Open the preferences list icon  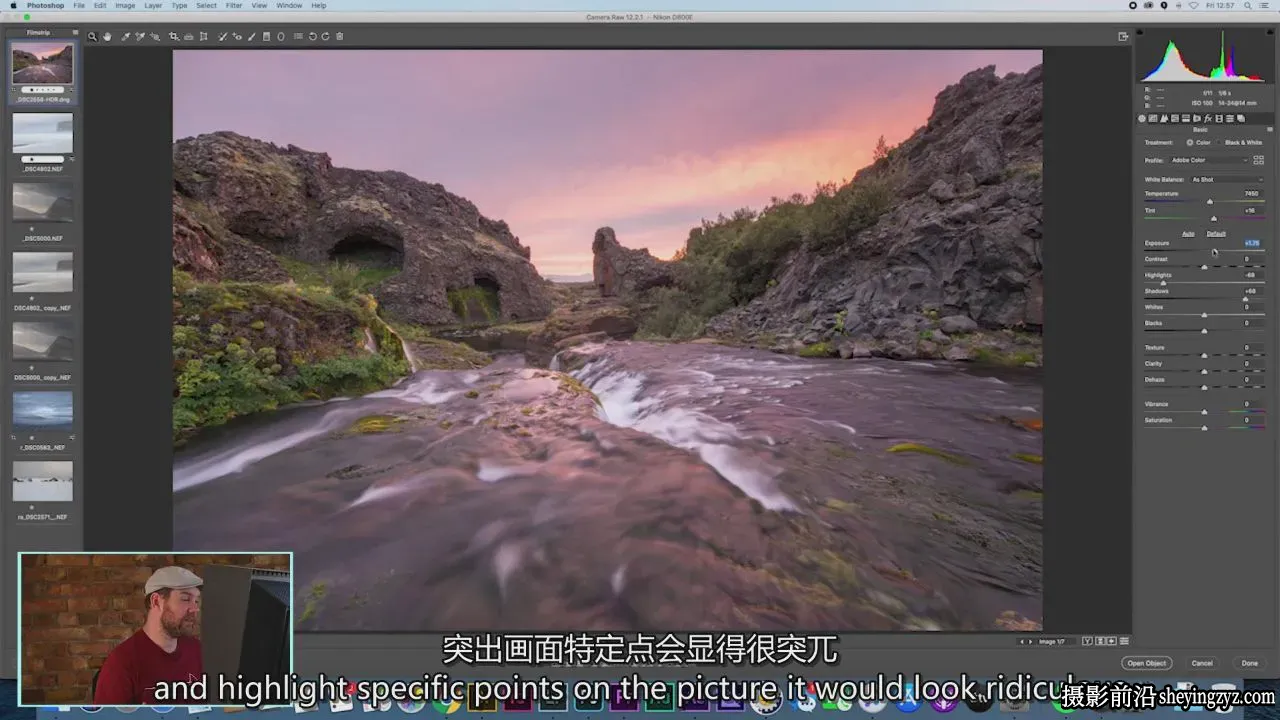pyautogui.click(x=298, y=37)
